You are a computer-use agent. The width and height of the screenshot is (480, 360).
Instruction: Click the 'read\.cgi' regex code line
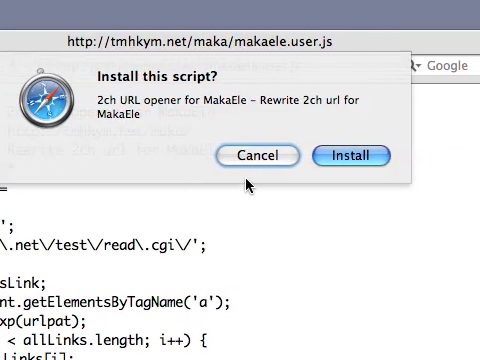click(103, 245)
